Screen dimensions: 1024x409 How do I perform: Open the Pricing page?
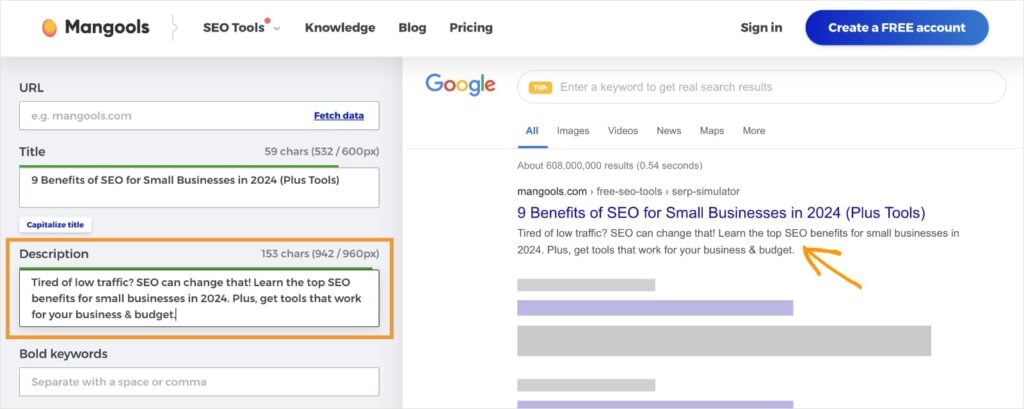(471, 27)
